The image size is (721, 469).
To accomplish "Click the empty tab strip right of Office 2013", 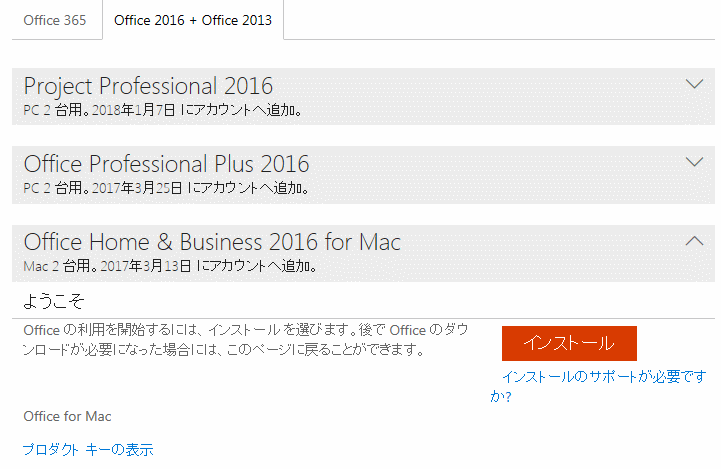I will tap(499, 20).
